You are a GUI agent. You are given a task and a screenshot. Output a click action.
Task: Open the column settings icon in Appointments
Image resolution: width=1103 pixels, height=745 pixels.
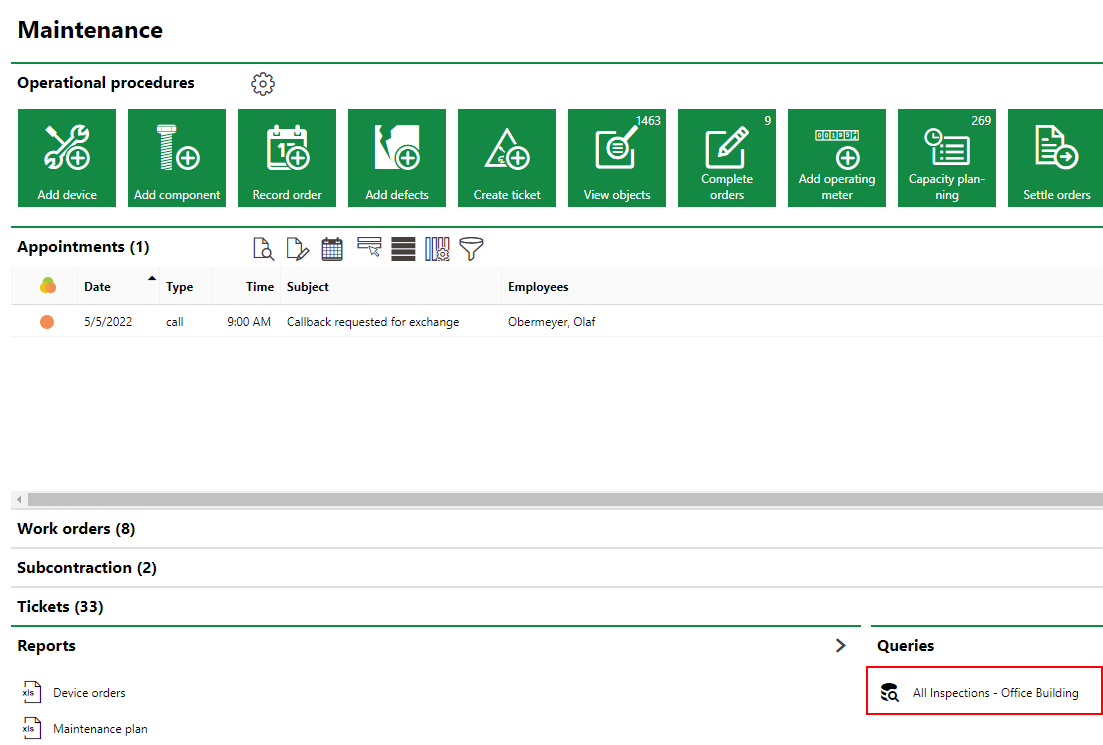[x=437, y=249]
